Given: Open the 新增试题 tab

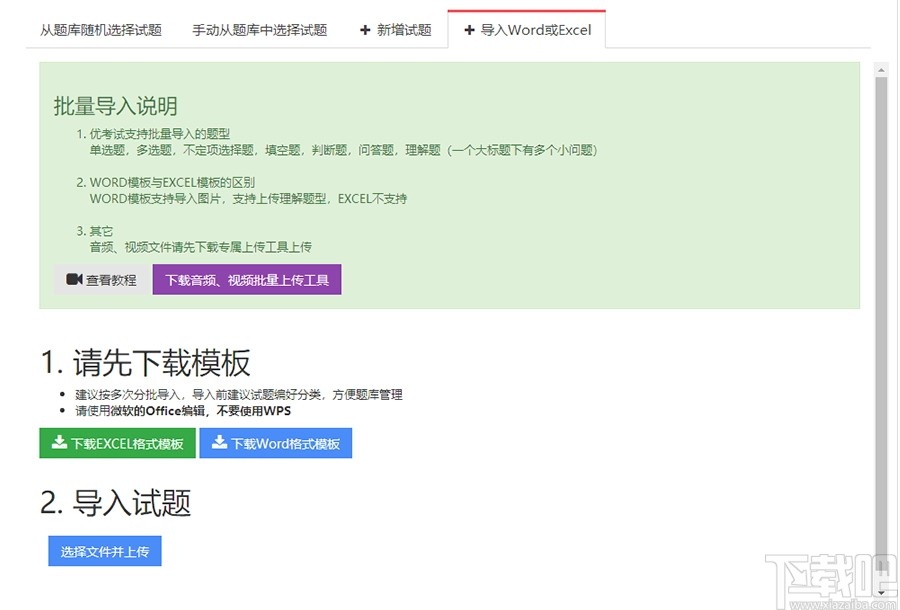Looking at the screenshot, I should [x=397, y=30].
